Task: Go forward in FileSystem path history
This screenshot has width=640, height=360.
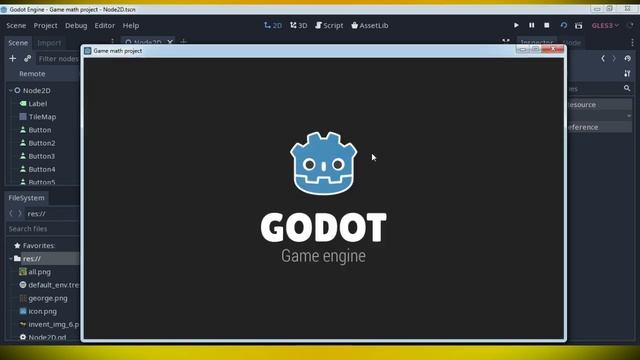Action: (19, 213)
